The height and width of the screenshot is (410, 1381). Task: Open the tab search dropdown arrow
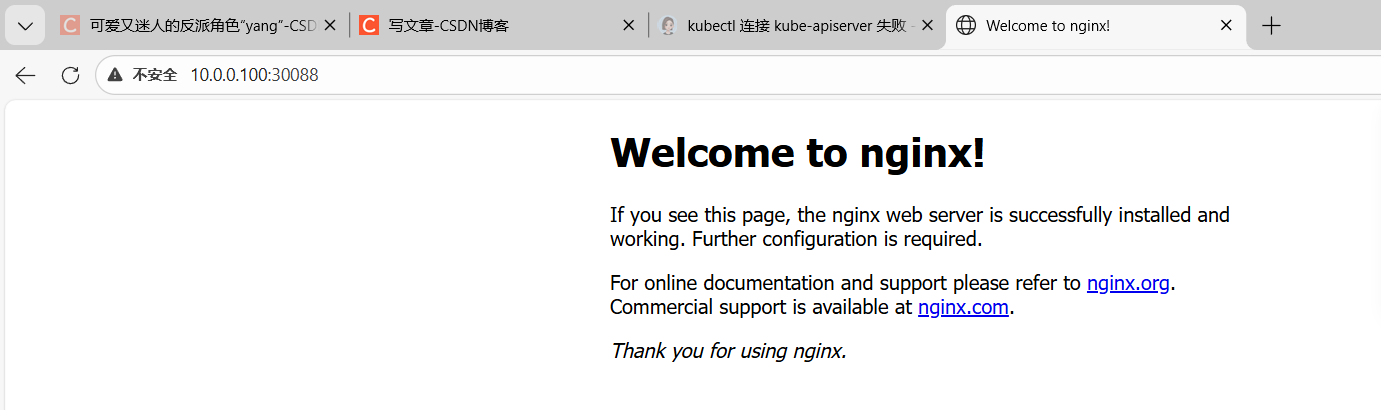coord(25,26)
